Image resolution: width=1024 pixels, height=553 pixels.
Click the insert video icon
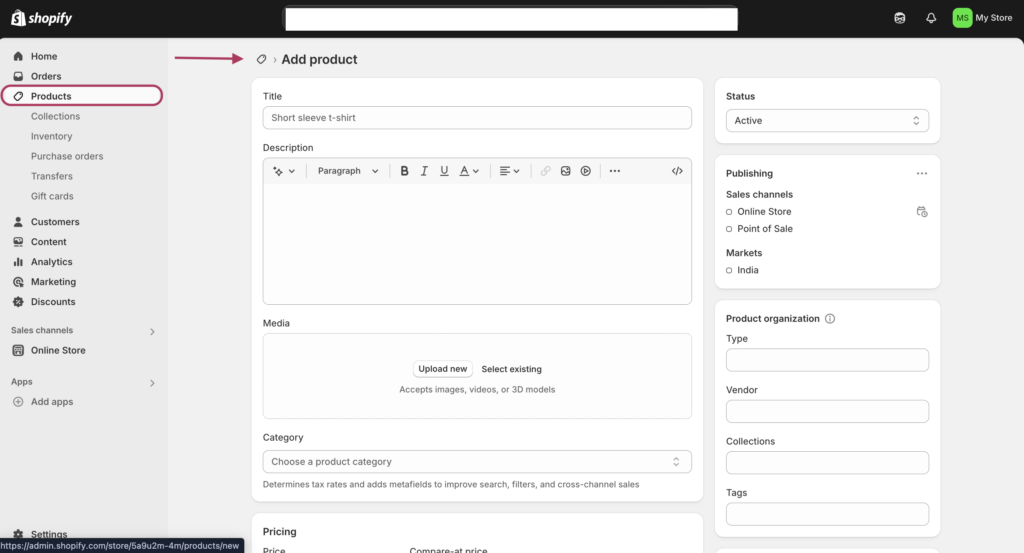[x=586, y=171]
